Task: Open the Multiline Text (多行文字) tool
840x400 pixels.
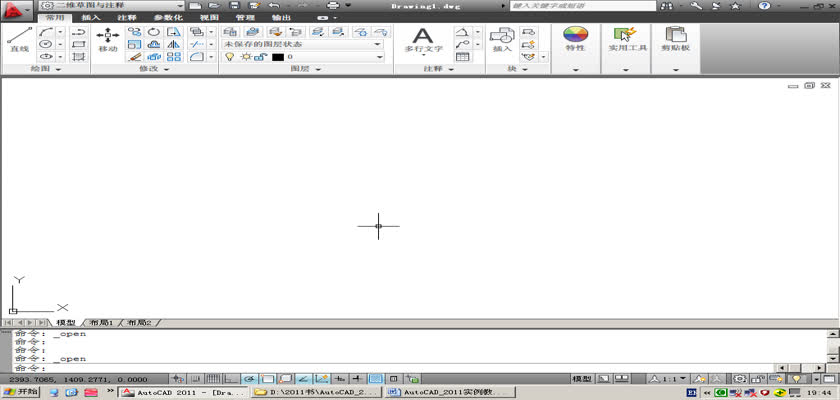Action: (x=423, y=40)
